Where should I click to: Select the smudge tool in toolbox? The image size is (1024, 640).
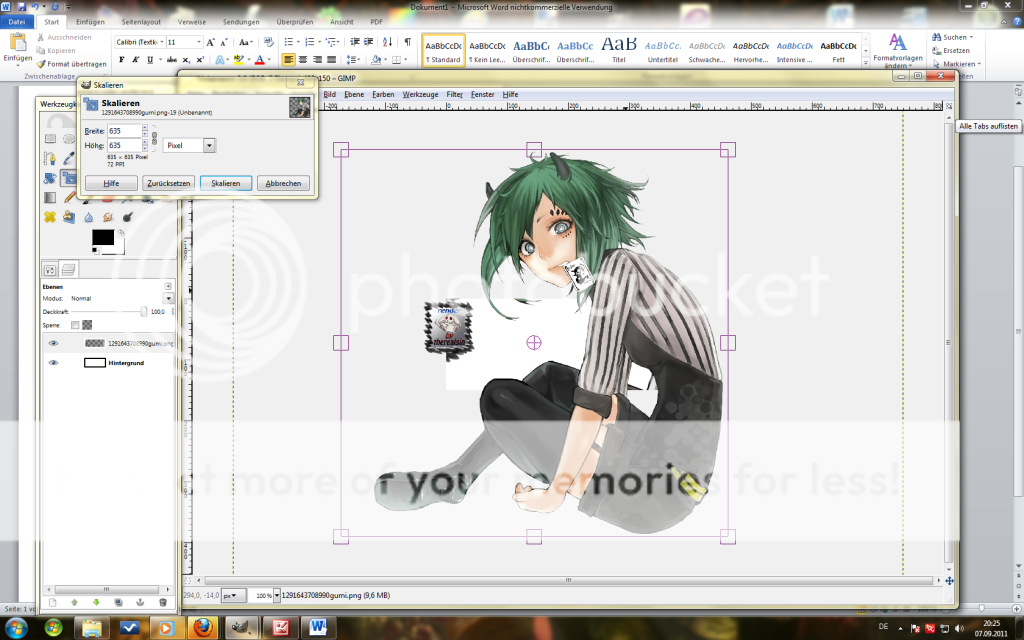[108, 217]
